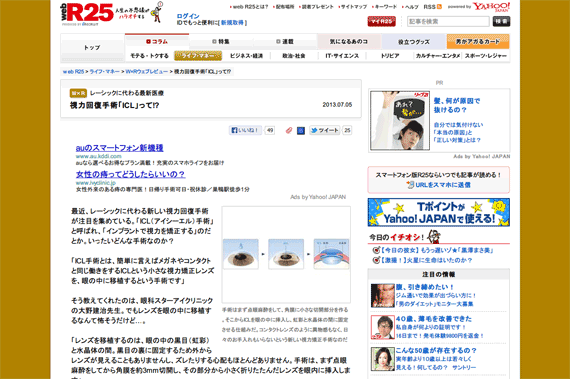
Task: Click the Twitter ツイート button
Action: tap(325, 130)
